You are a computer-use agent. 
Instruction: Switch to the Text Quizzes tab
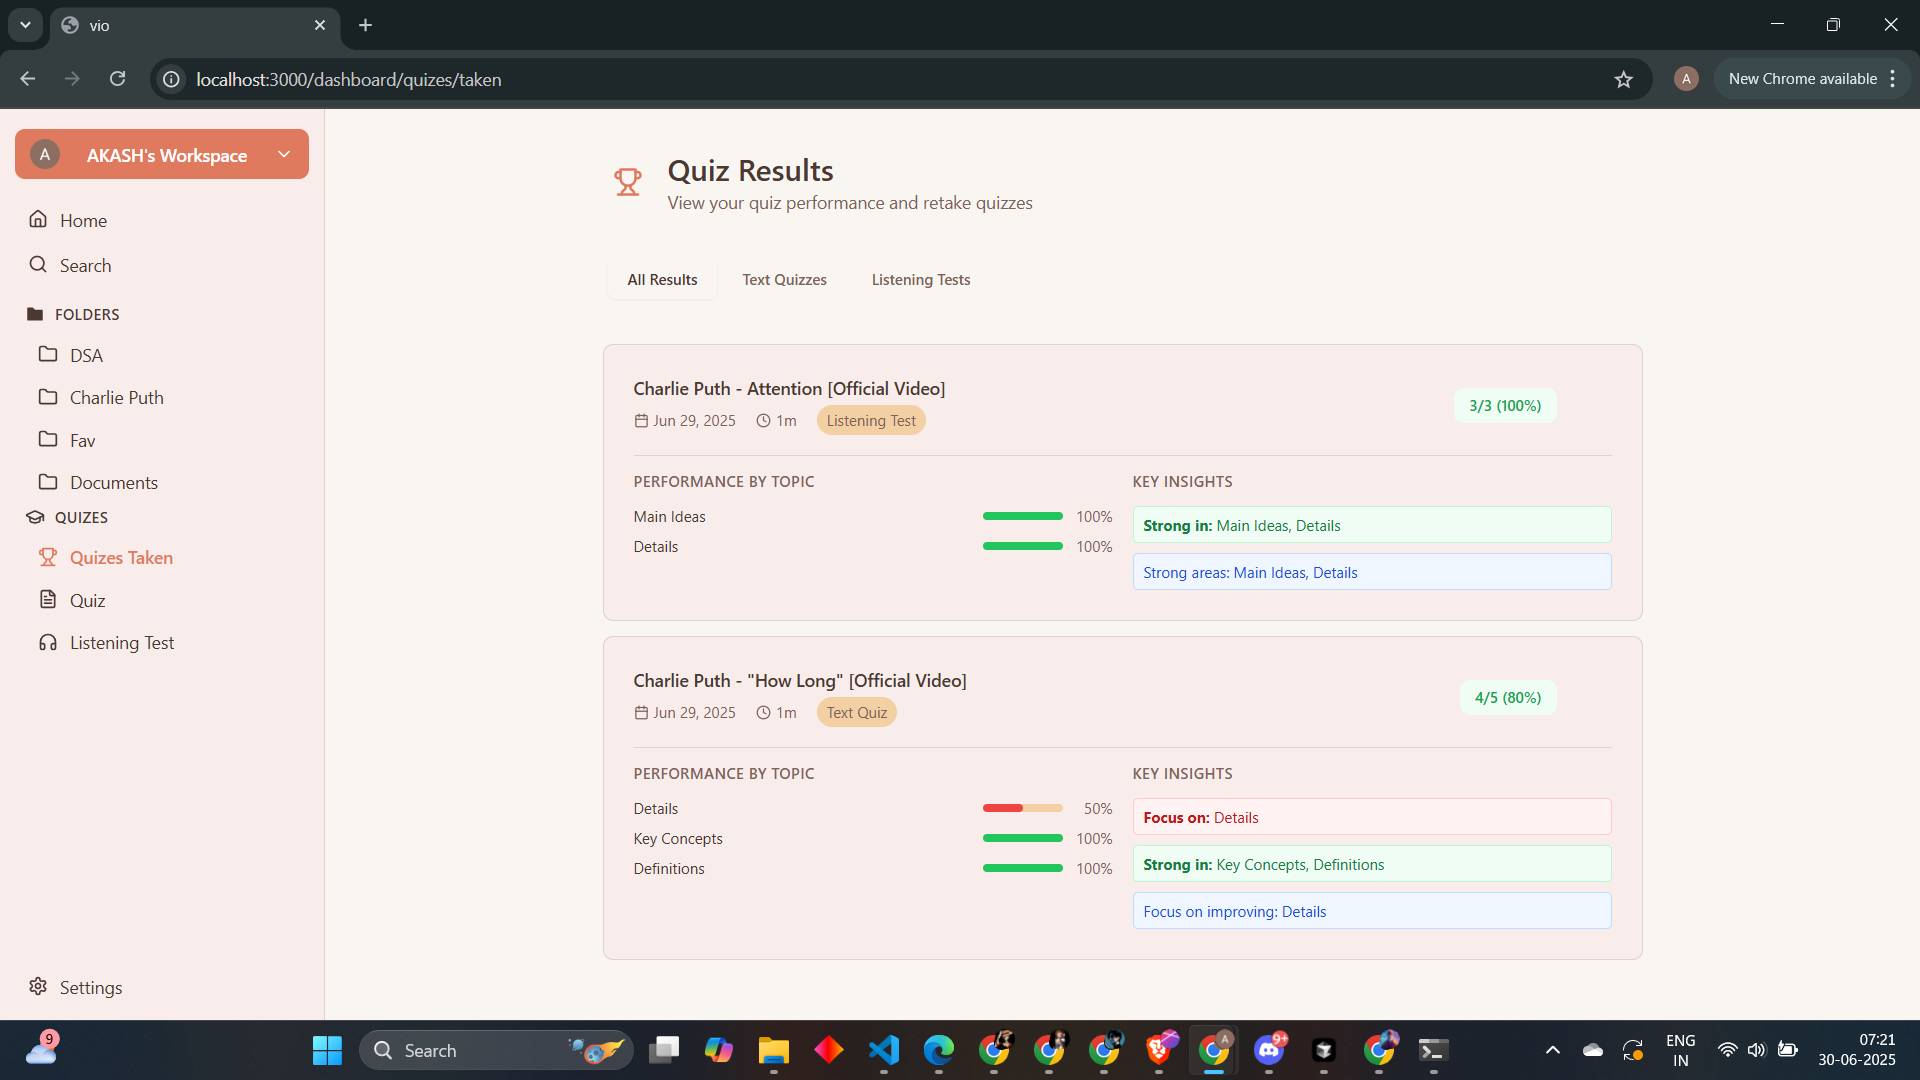click(784, 280)
